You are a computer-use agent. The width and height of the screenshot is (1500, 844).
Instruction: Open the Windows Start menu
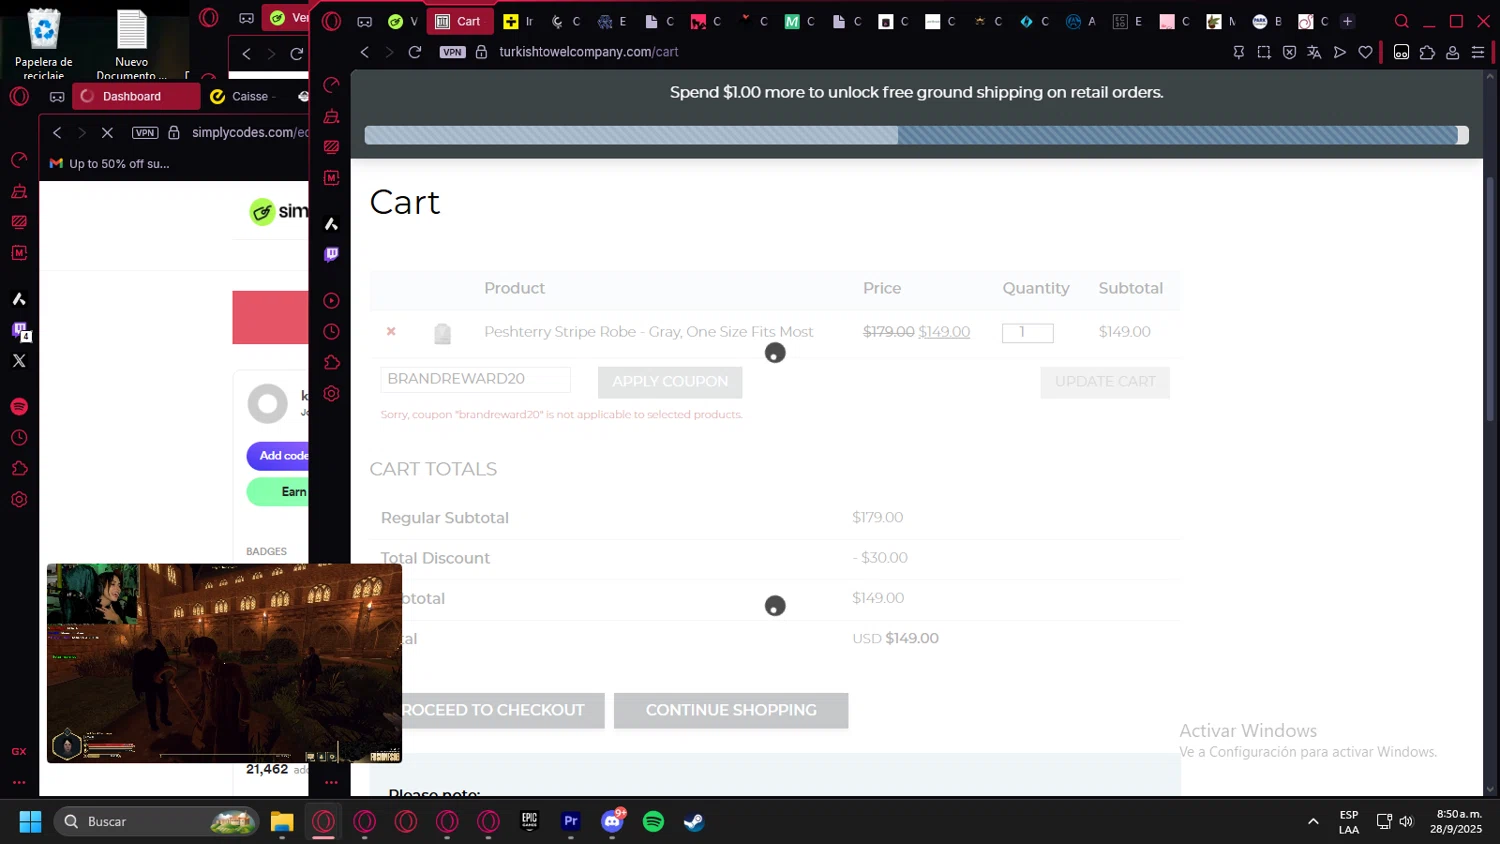[x=31, y=822]
